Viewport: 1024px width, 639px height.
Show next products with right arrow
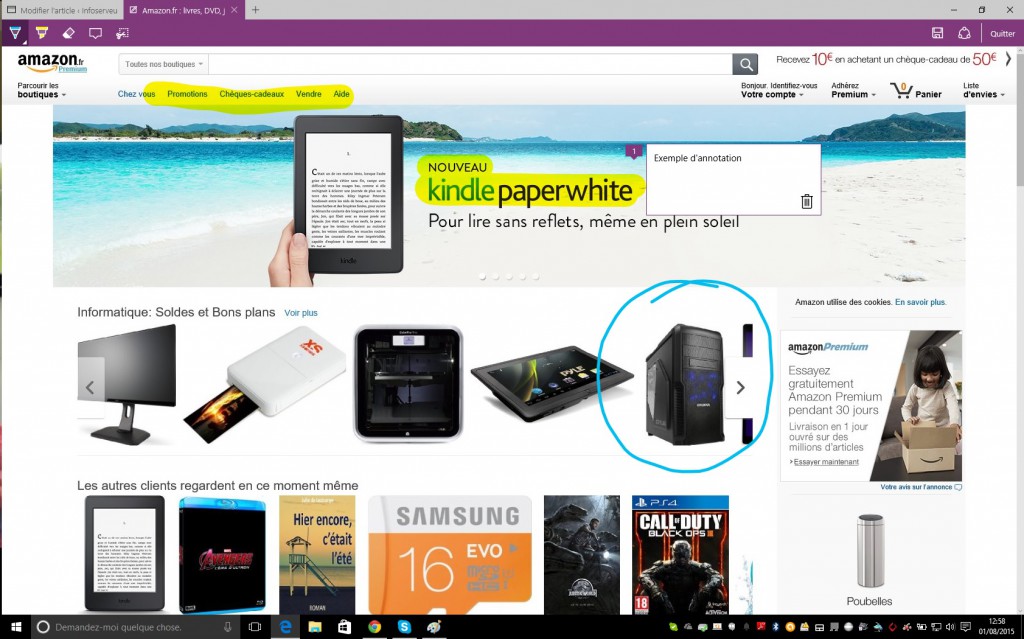coord(739,387)
